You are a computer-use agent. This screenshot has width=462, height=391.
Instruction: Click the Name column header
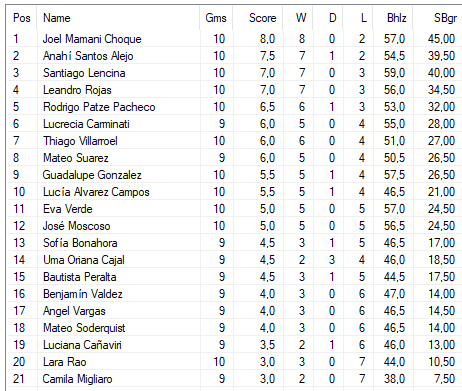point(118,18)
